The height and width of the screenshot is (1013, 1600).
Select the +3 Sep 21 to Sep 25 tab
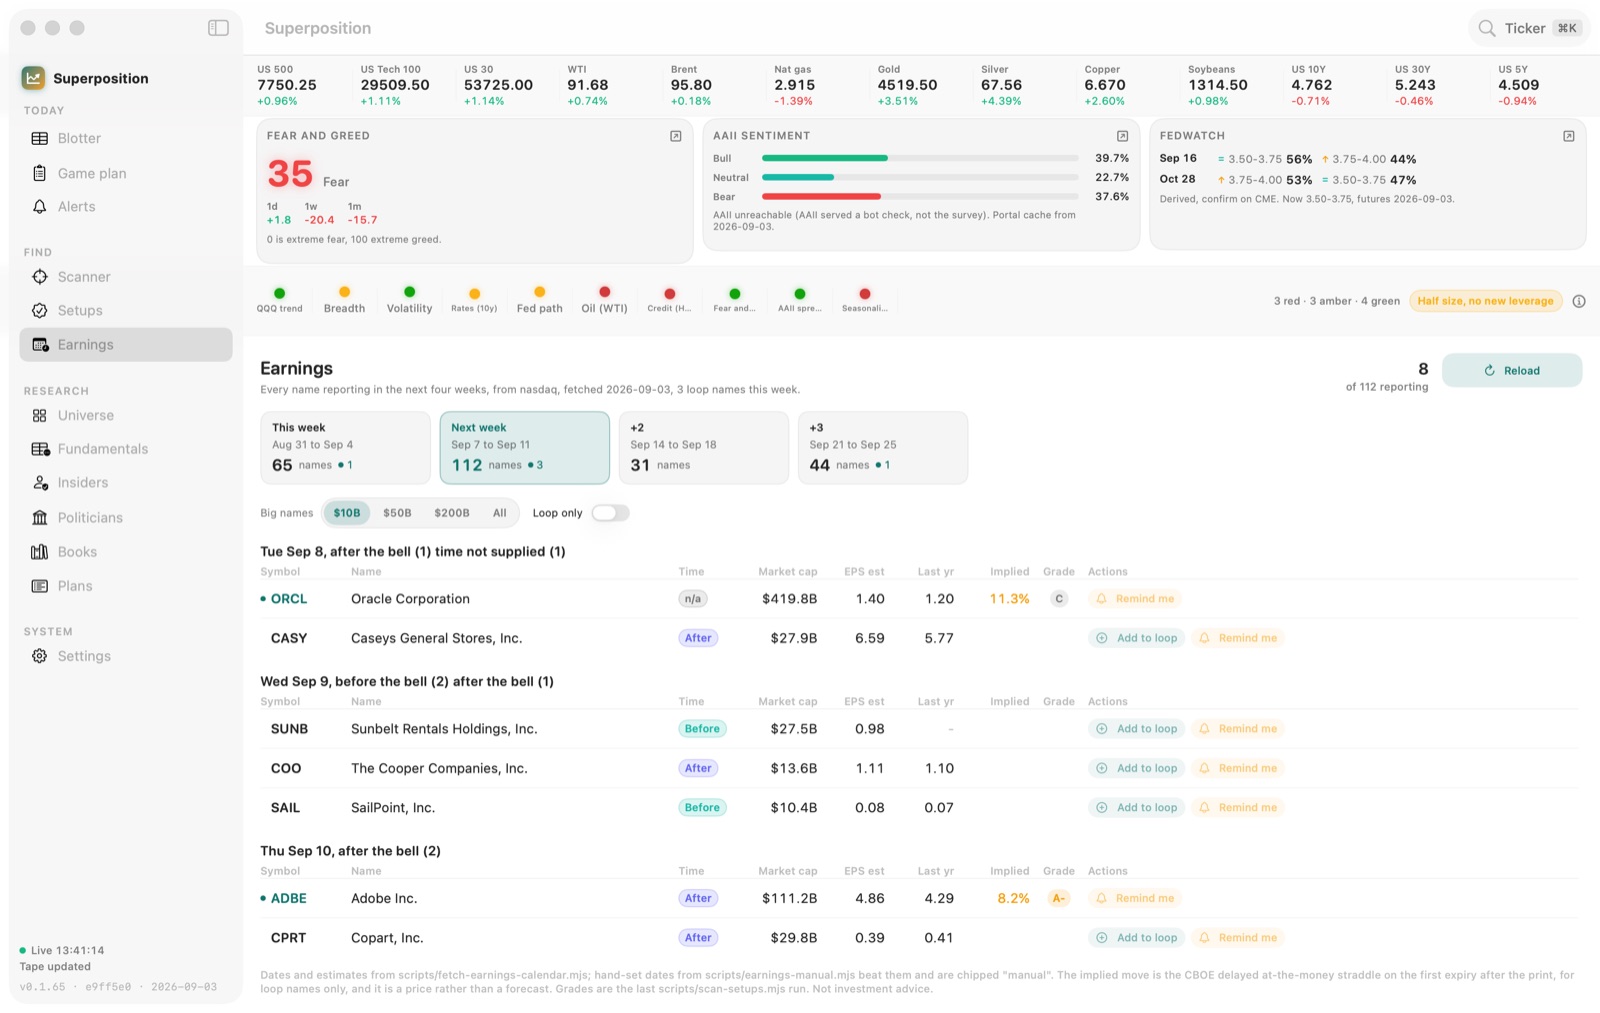tap(883, 447)
